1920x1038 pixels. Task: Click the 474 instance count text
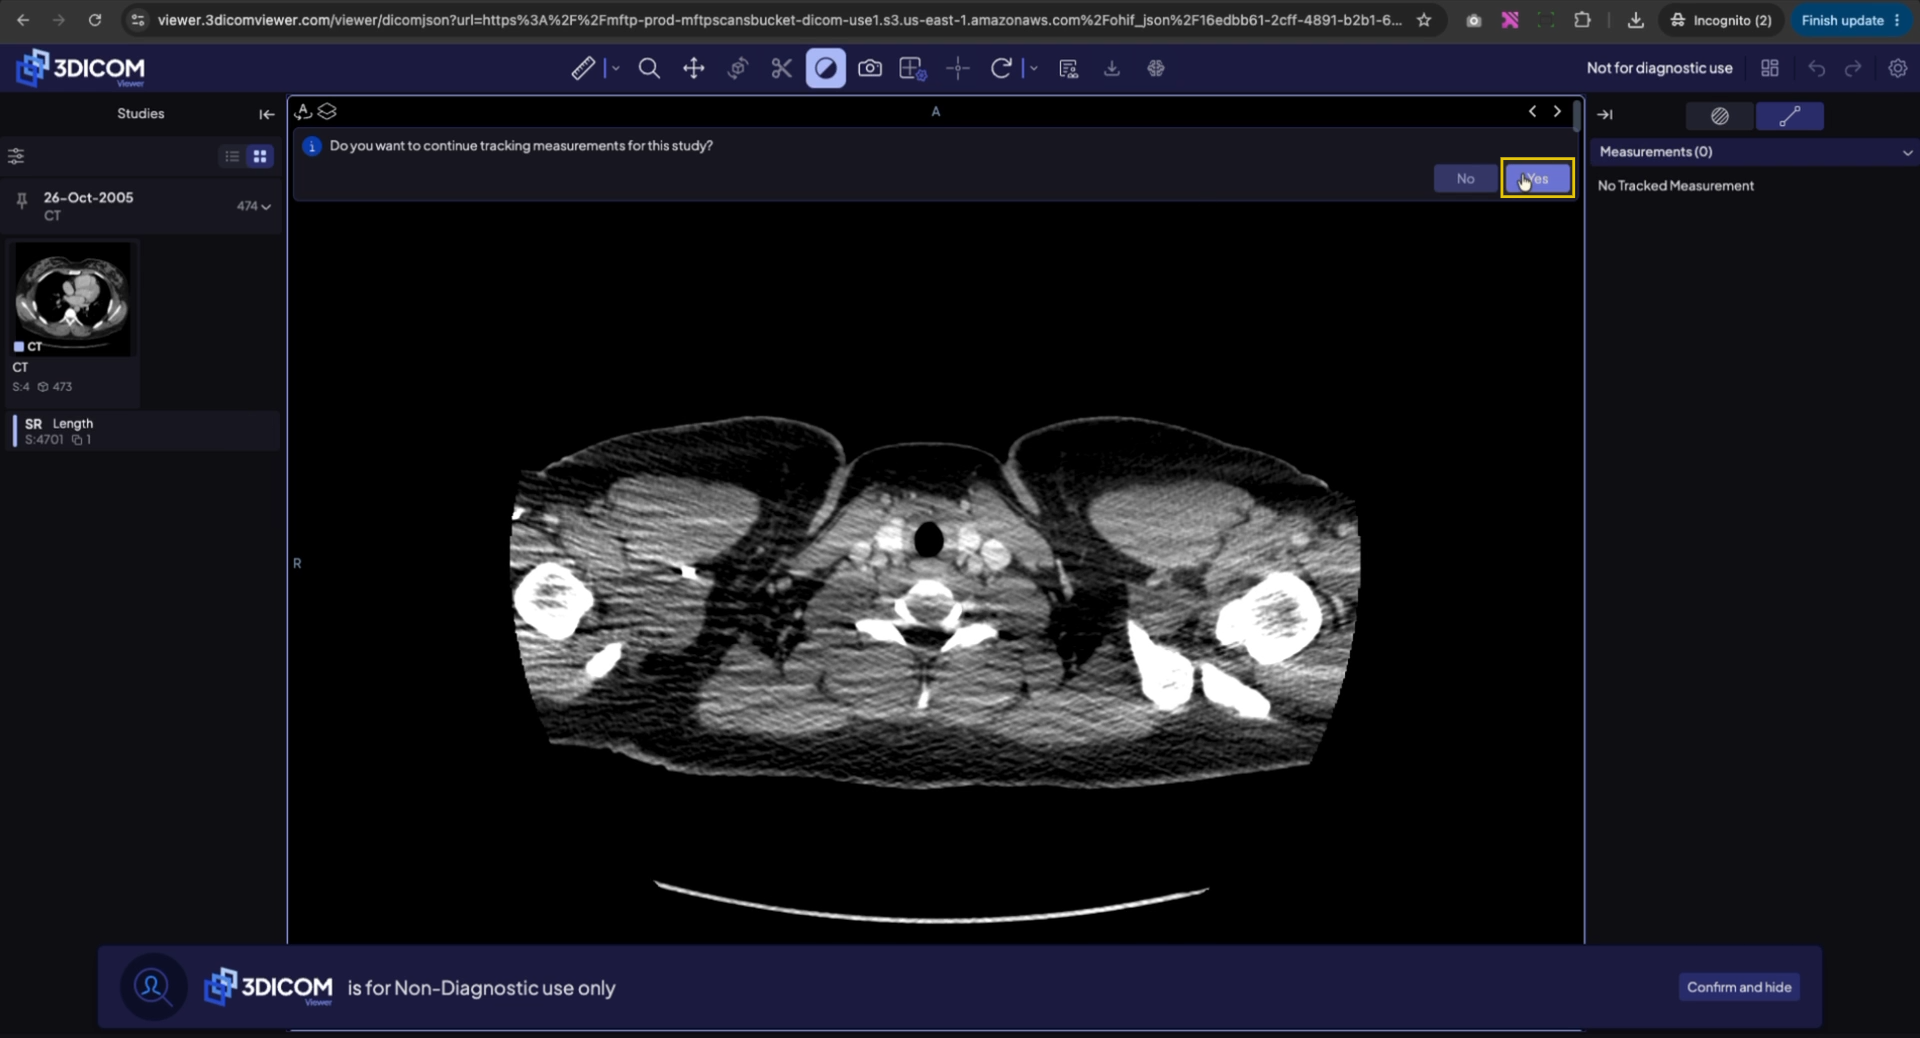(247, 206)
